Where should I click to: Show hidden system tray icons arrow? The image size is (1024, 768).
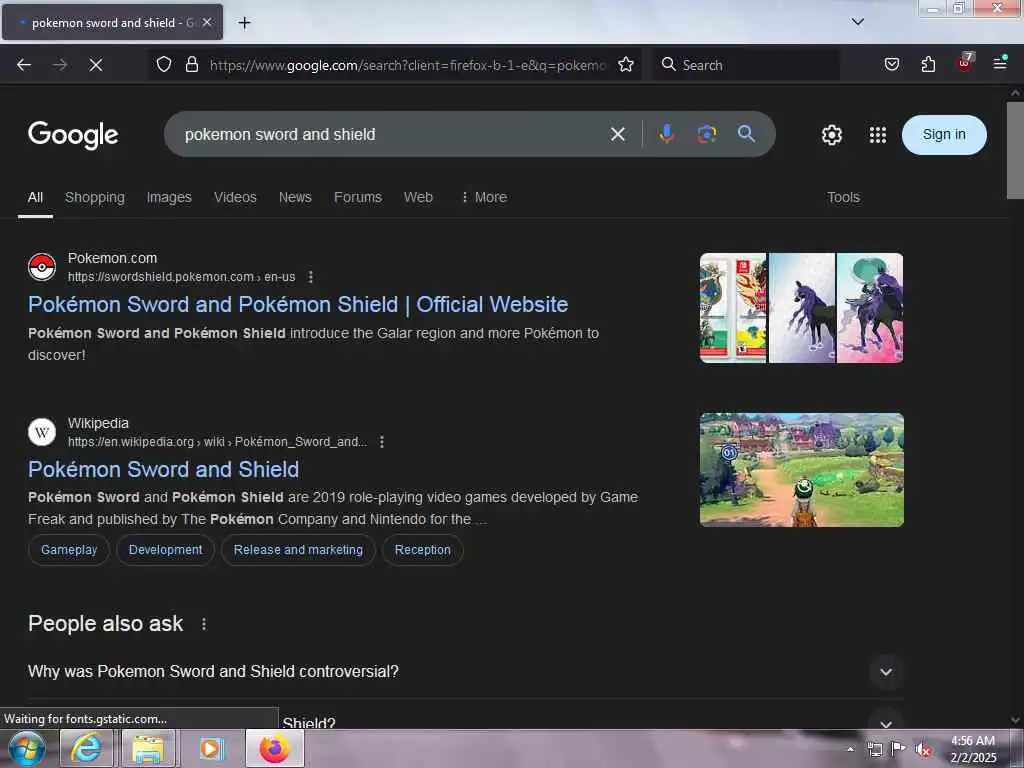850,749
